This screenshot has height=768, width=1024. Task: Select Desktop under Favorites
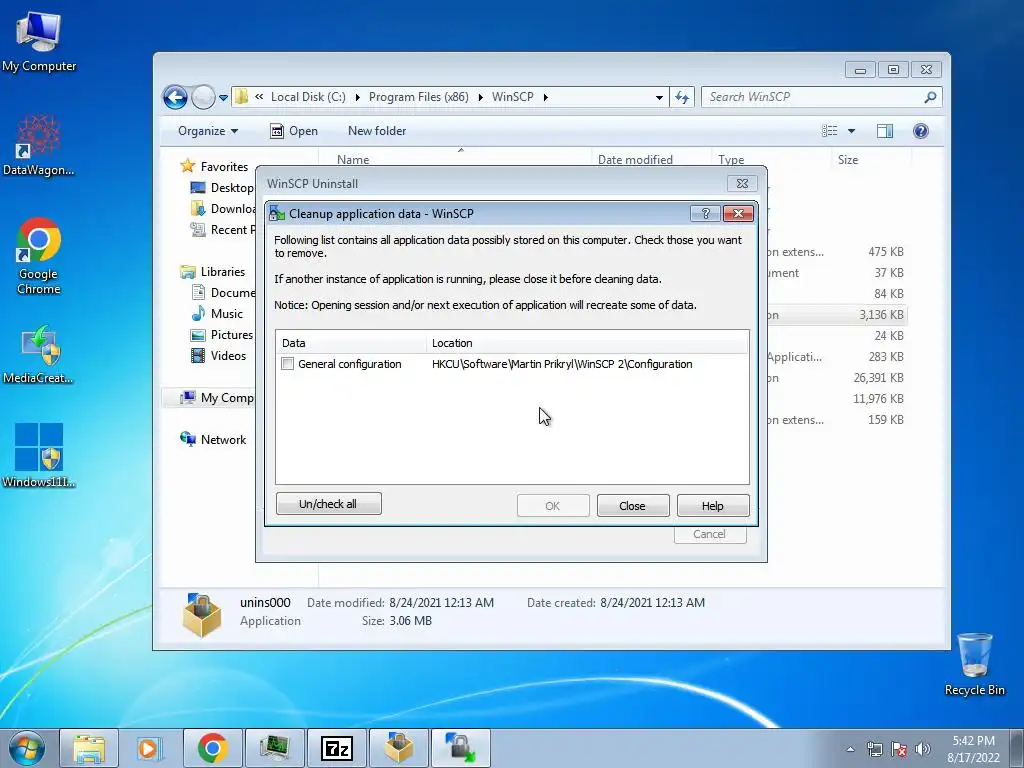pyautogui.click(x=222, y=187)
